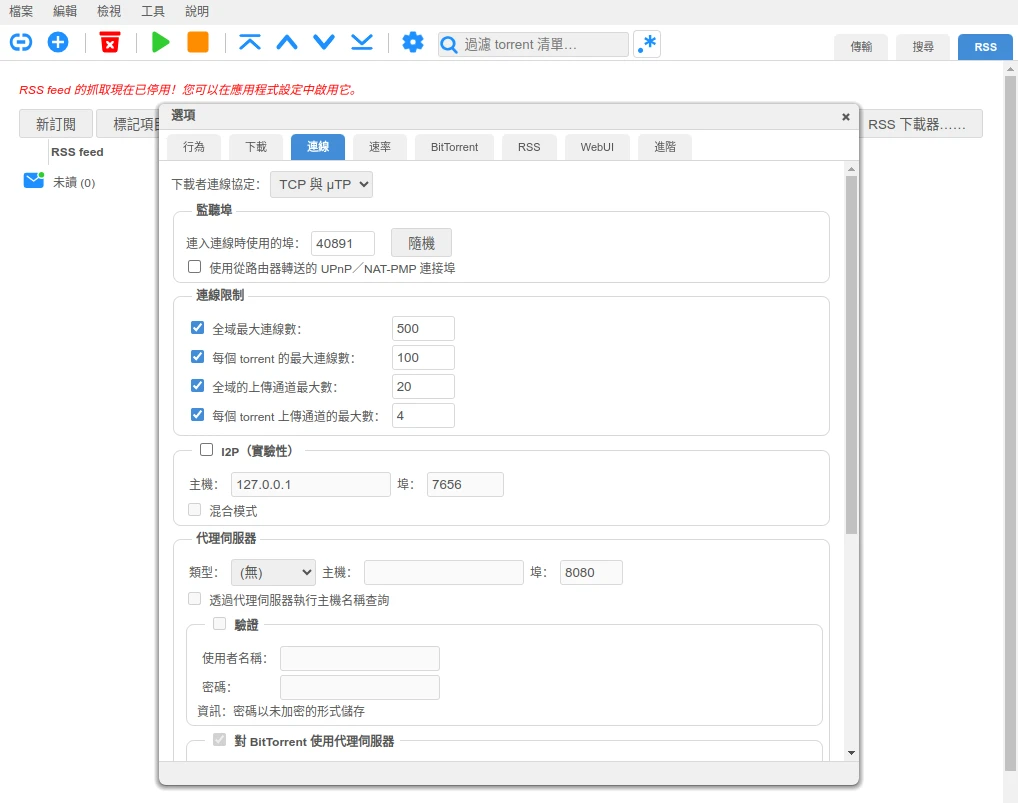
Task: Click the 隨機 port button
Action: pos(421,243)
